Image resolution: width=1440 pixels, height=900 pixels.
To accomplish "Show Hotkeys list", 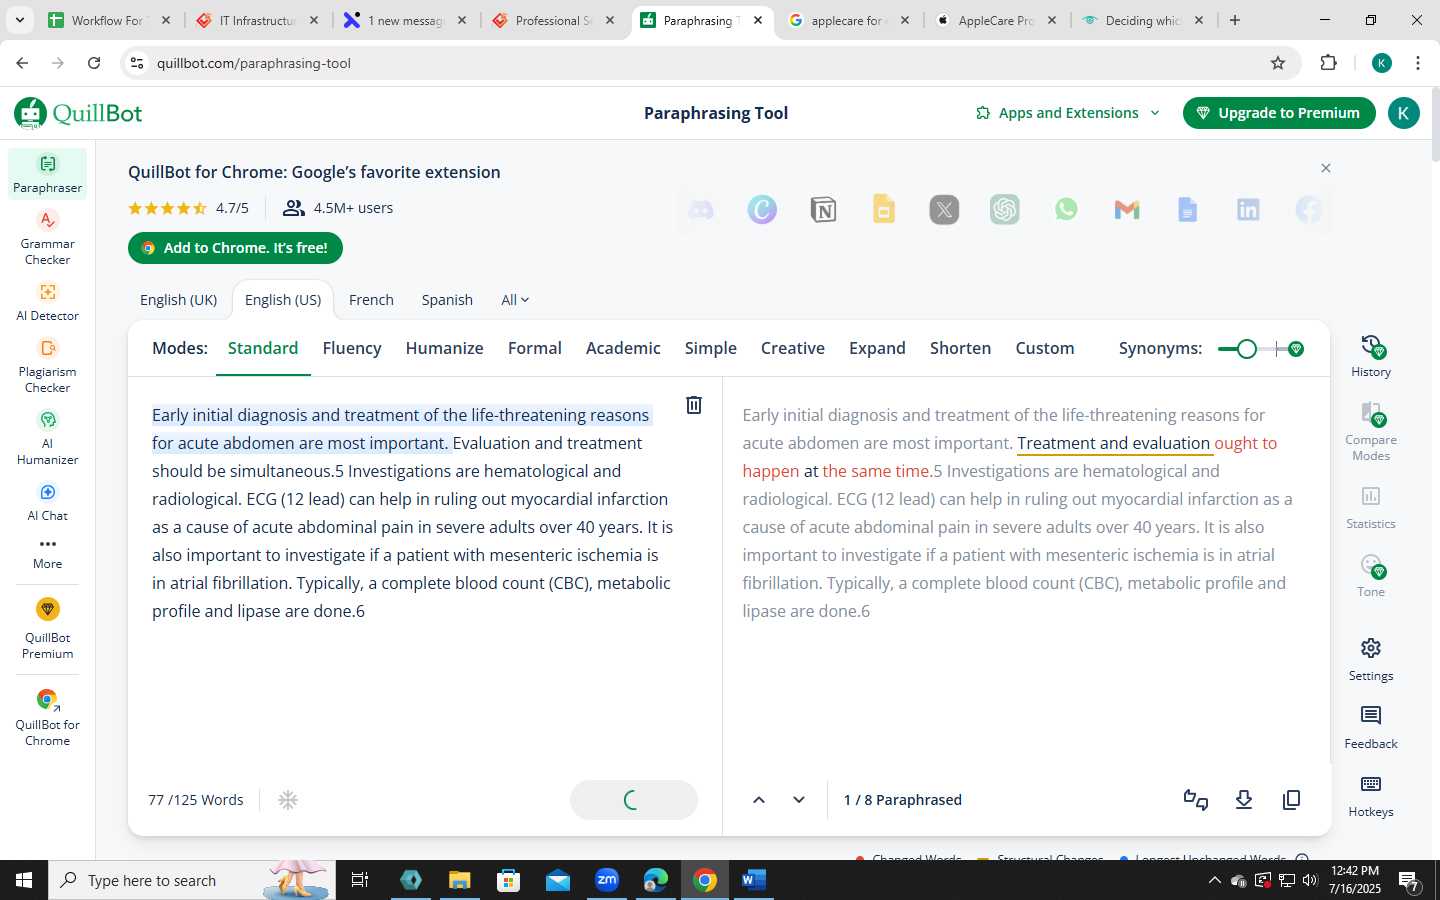I will click(x=1371, y=796).
